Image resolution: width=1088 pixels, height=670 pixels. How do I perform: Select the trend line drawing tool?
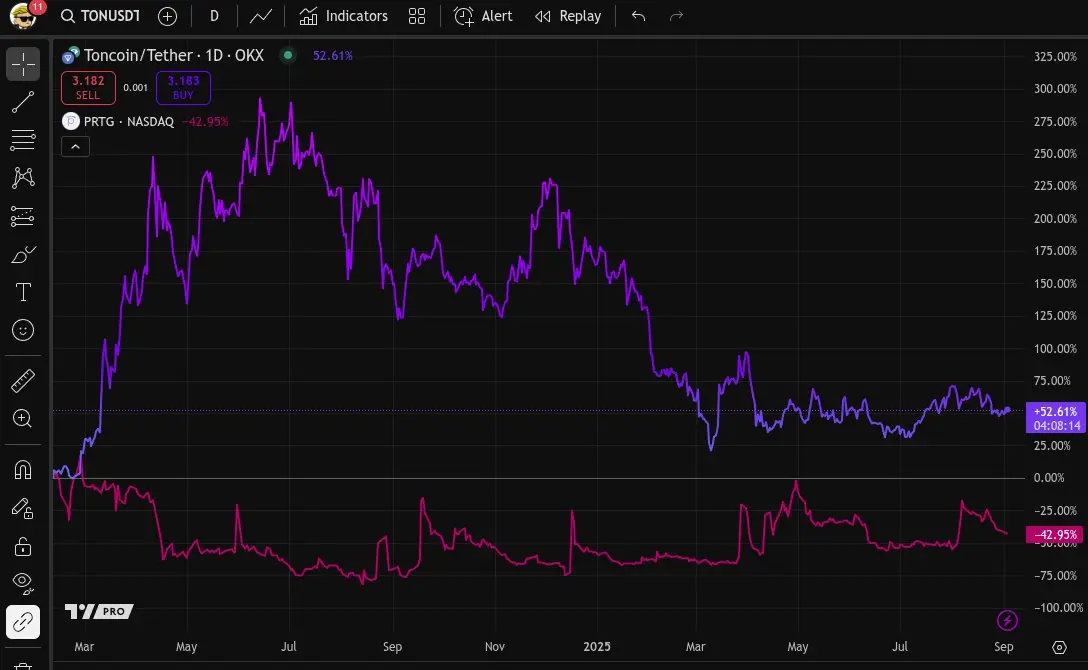(x=23, y=102)
